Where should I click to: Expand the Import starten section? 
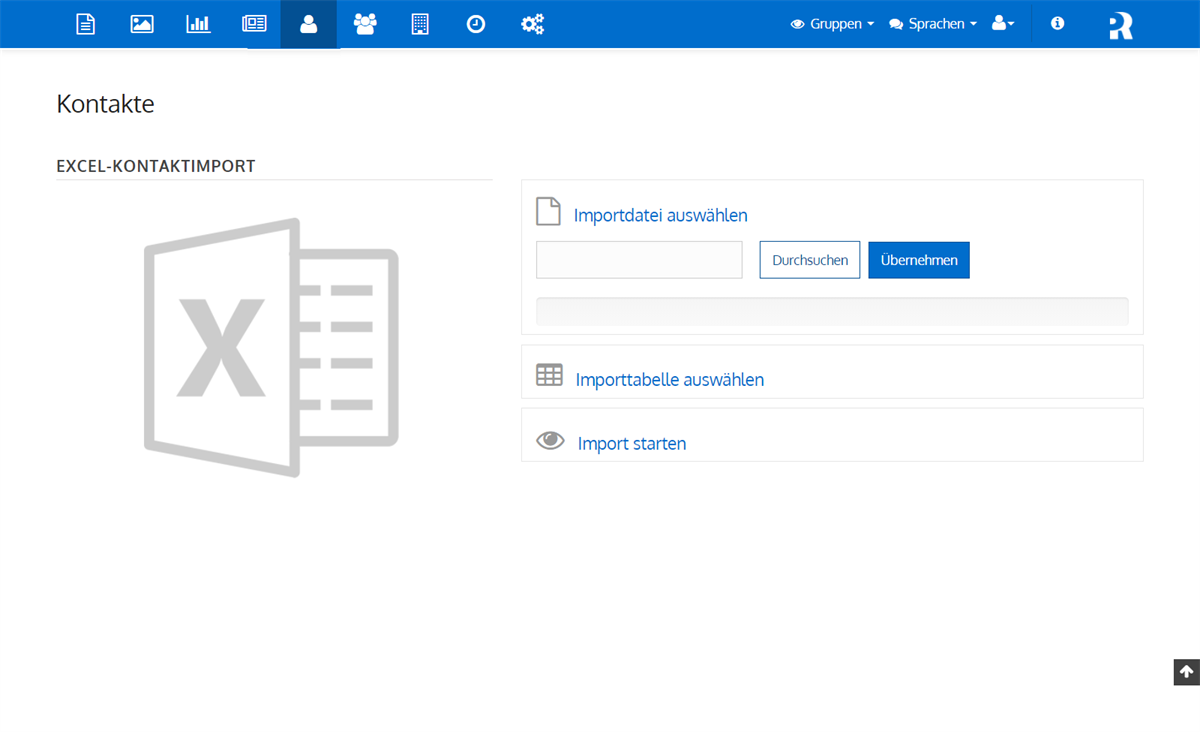pyautogui.click(x=631, y=443)
